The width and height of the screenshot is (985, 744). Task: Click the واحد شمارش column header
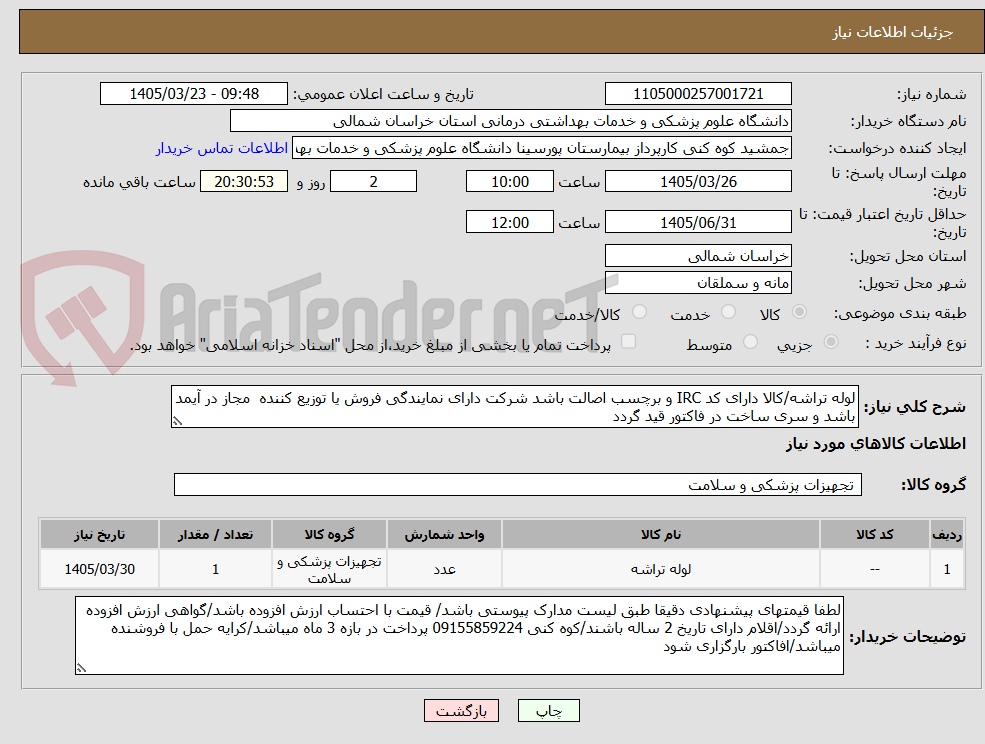click(x=444, y=534)
